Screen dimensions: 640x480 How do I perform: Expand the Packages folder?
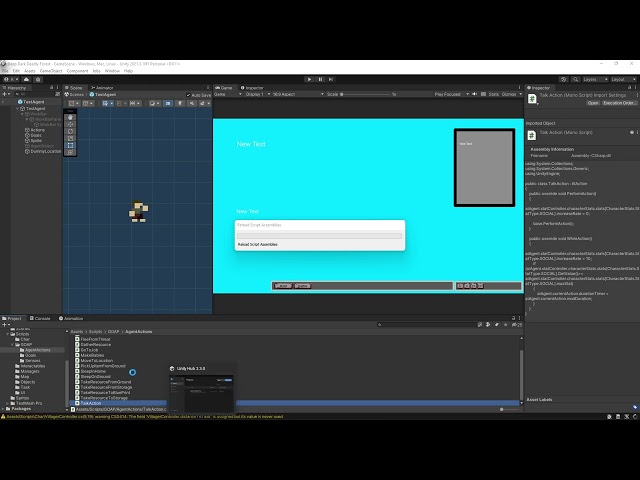(3, 409)
